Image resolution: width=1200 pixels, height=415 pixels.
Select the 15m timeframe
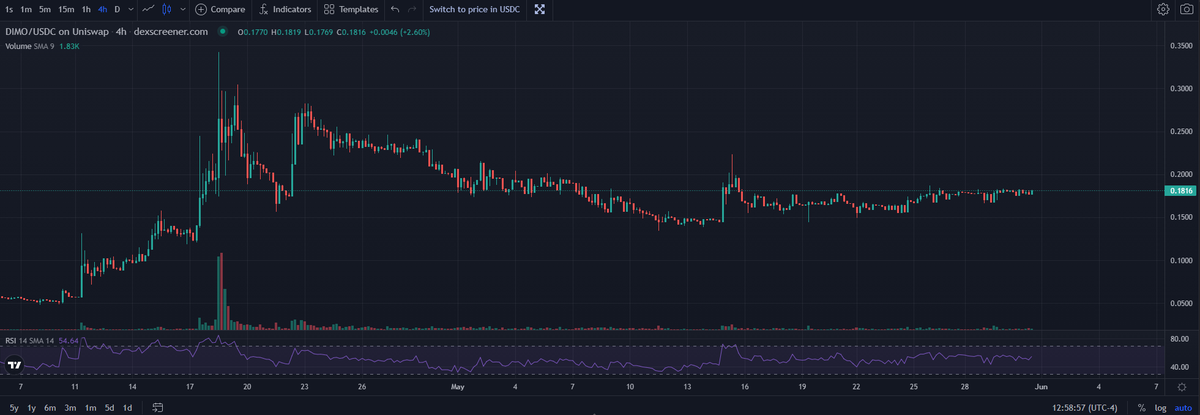tap(66, 9)
